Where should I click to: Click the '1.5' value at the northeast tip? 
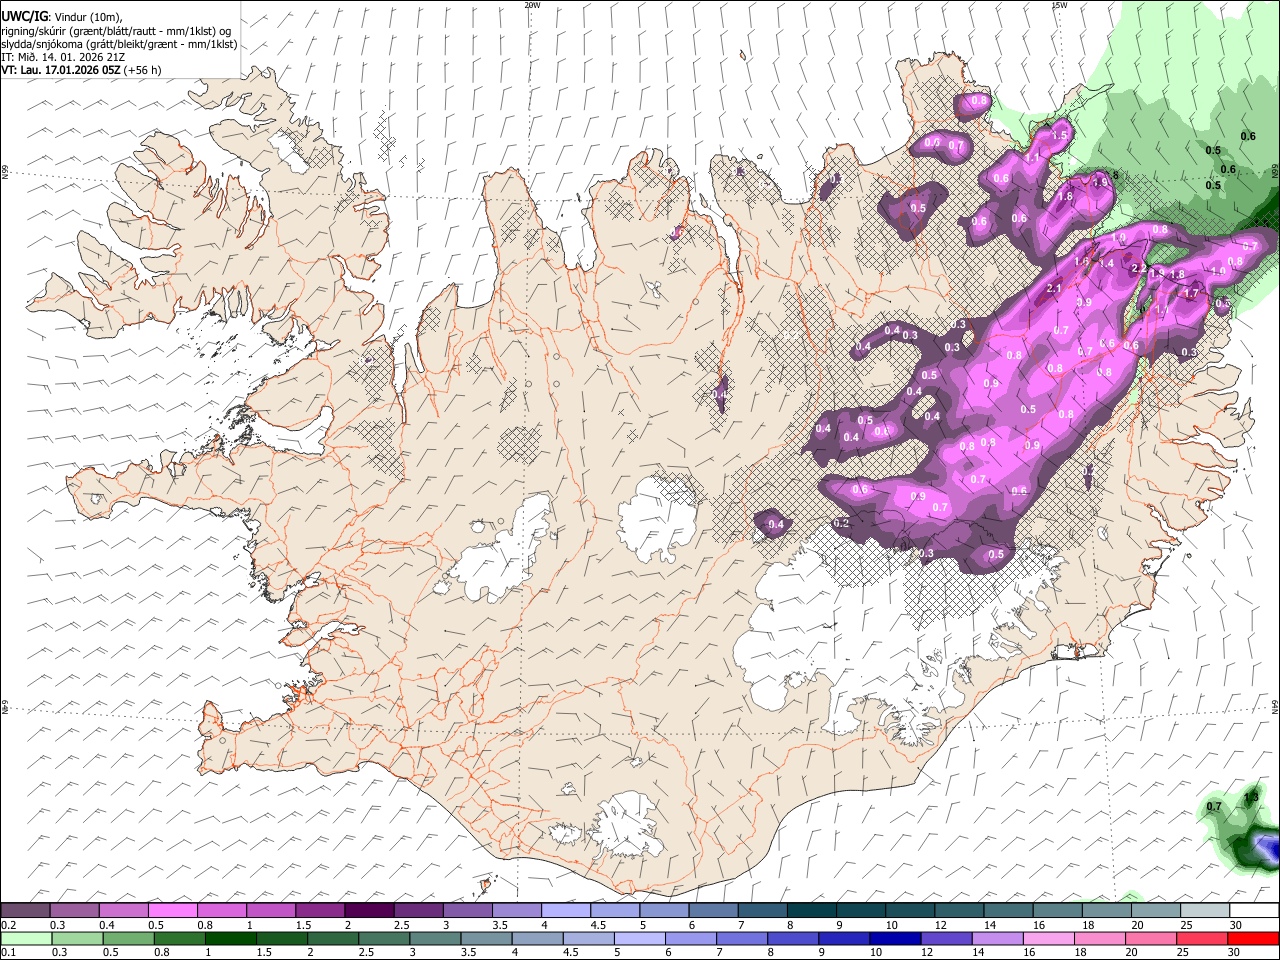[1060, 134]
